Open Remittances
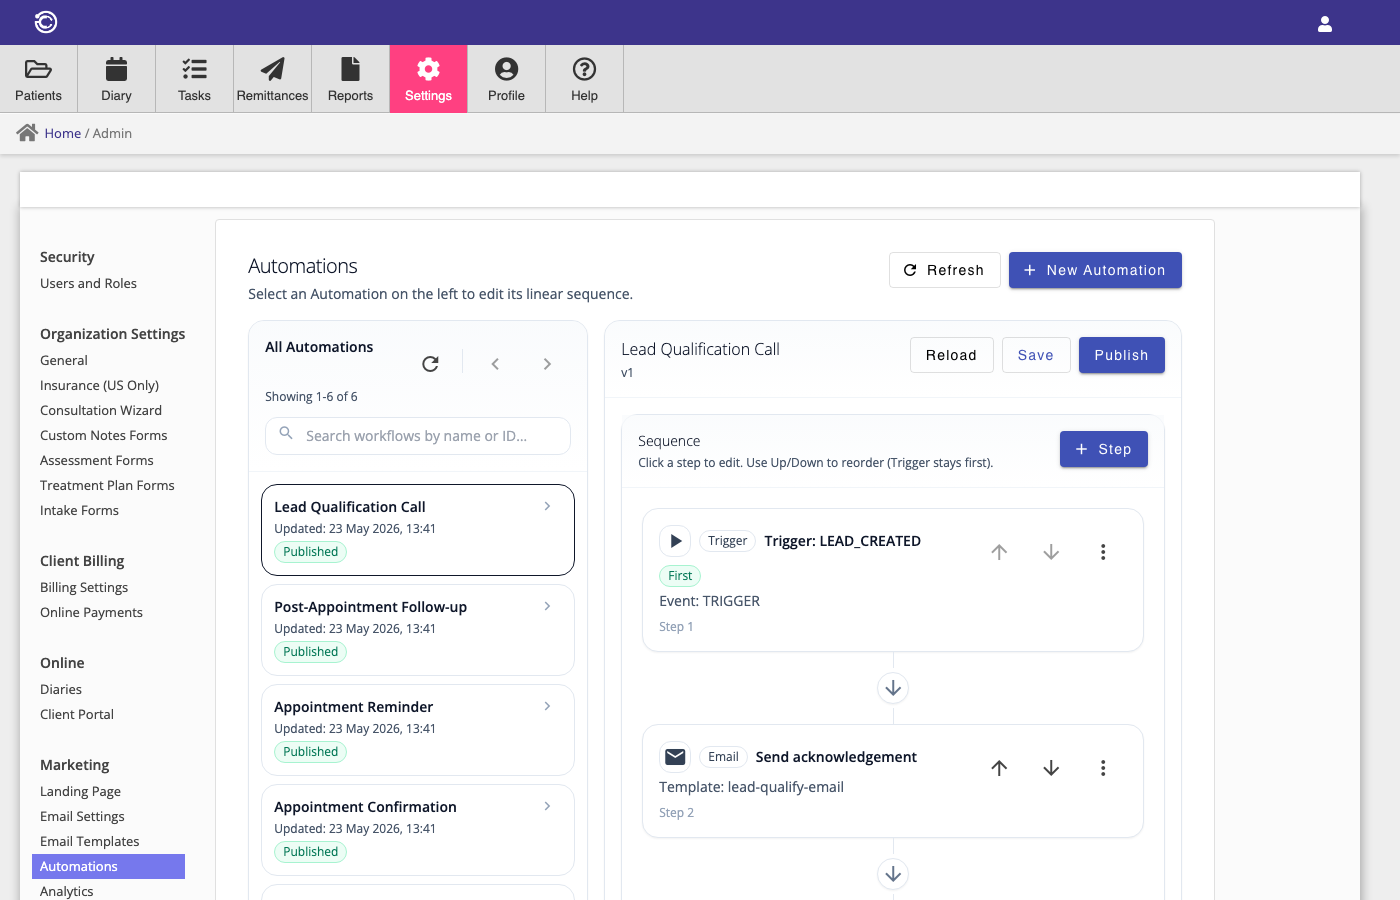The width and height of the screenshot is (1400, 900). pyautogui.click(x=273, y=79)
